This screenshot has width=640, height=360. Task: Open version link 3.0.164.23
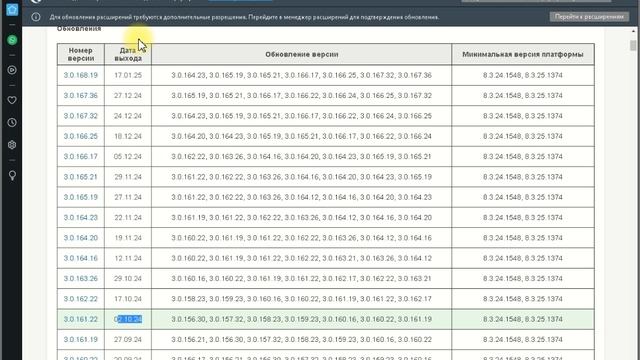(x=80, y=218)
